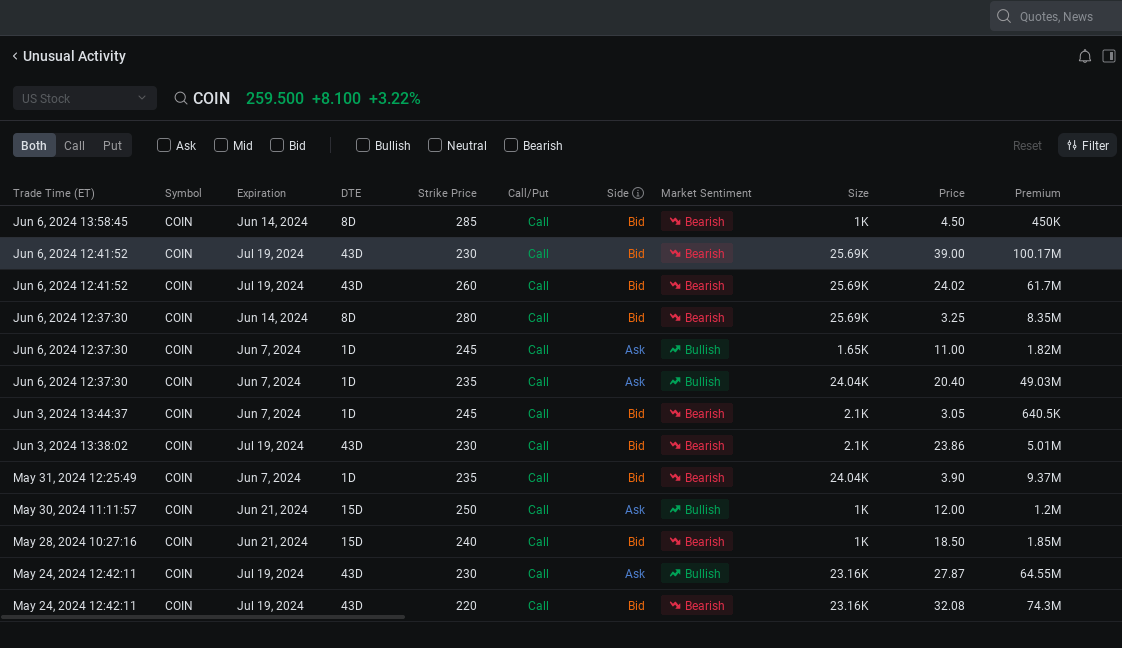
Task: Click the 39.00 price cell
Action: [949, 254]
